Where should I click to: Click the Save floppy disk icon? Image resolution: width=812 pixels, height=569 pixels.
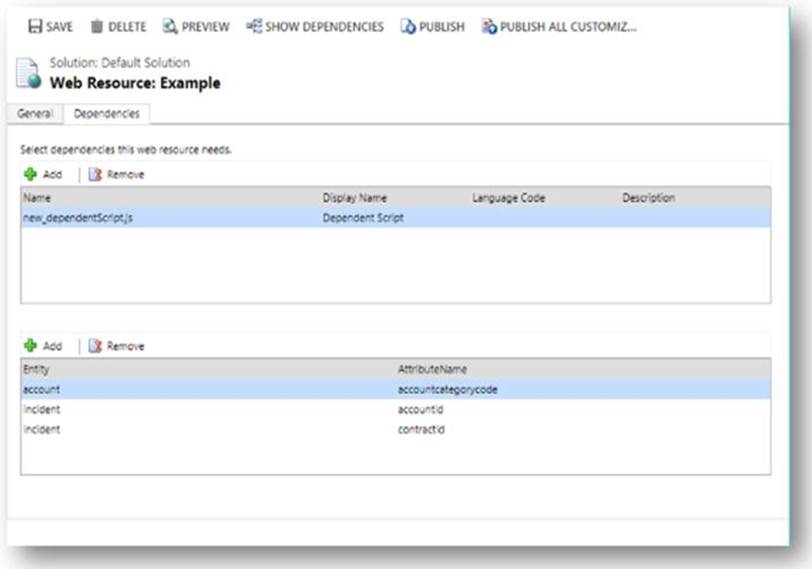(x=34, y=27)
